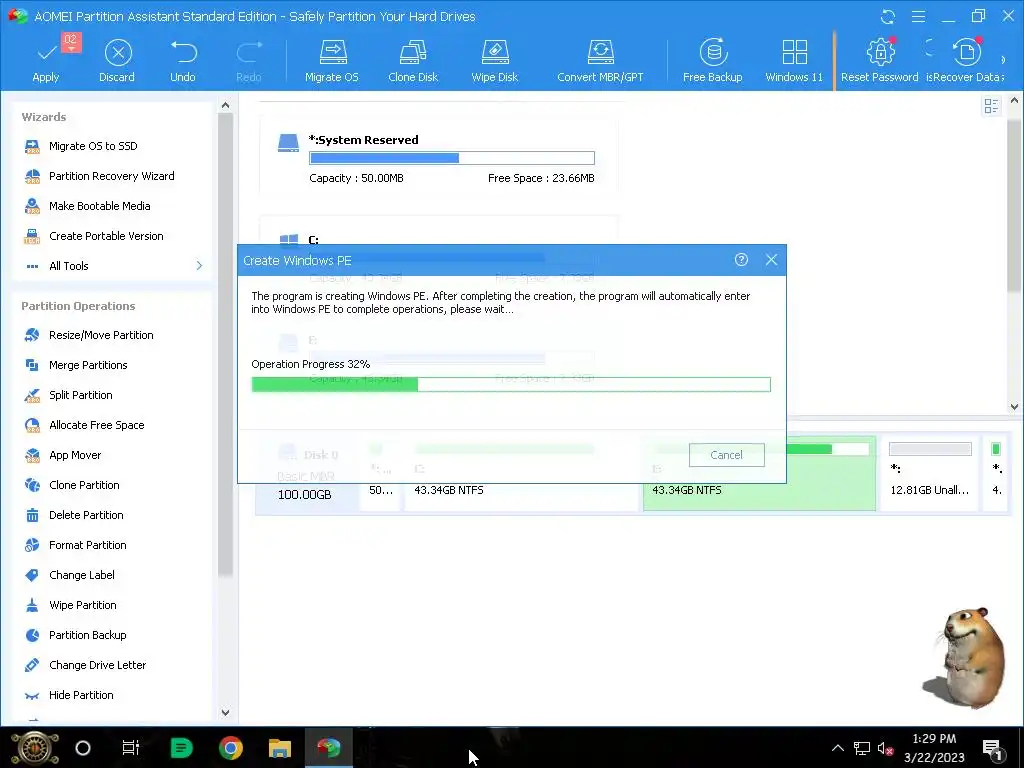Open All Tools entry
The height and width of the screenshot is (768, 1024).
pos(68,266)
